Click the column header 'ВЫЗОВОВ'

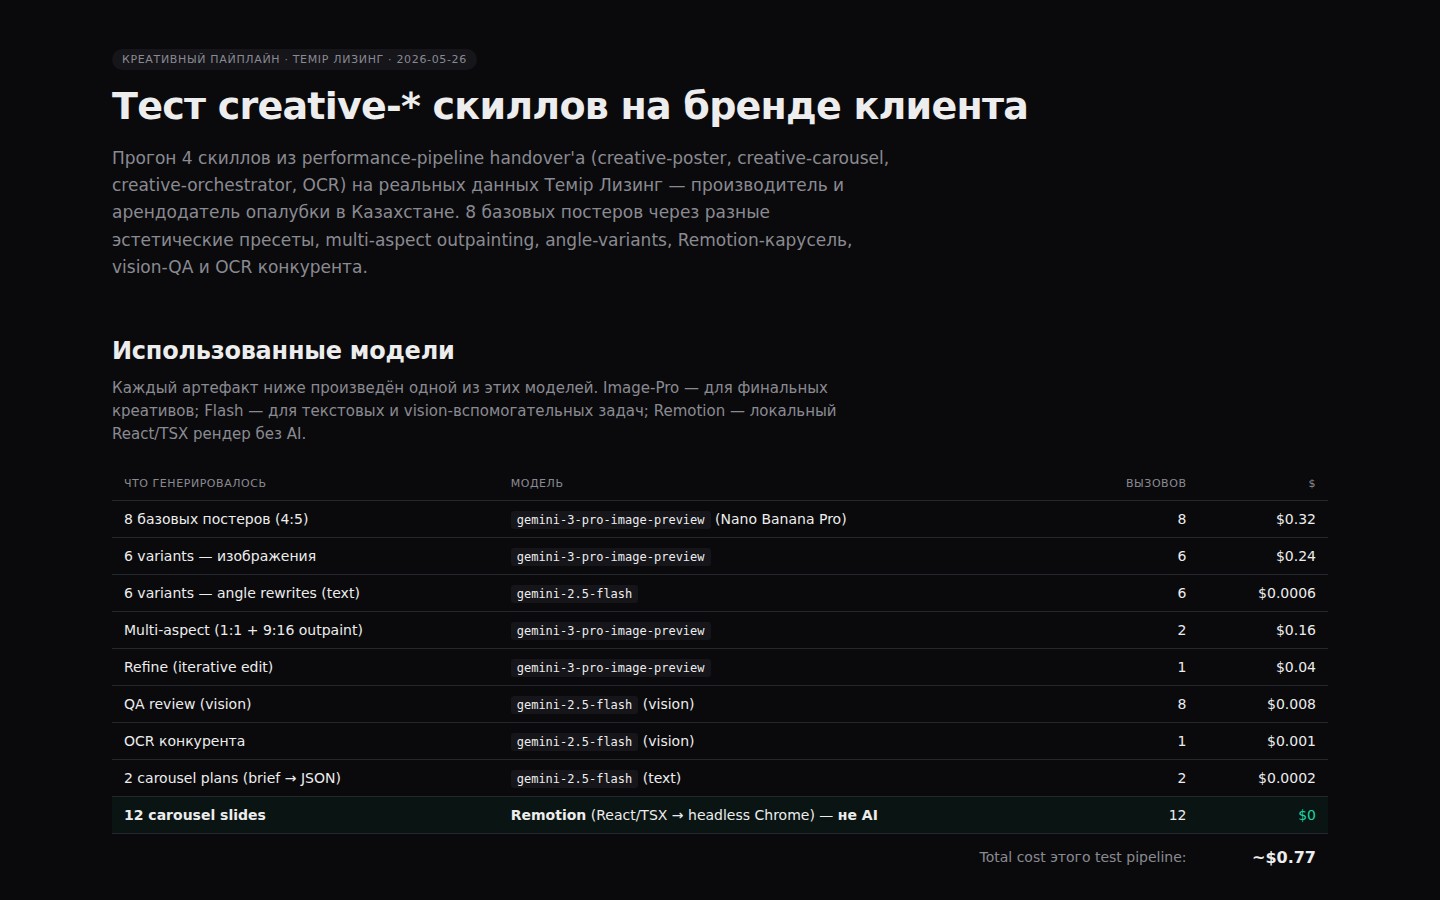[1156, 483]
